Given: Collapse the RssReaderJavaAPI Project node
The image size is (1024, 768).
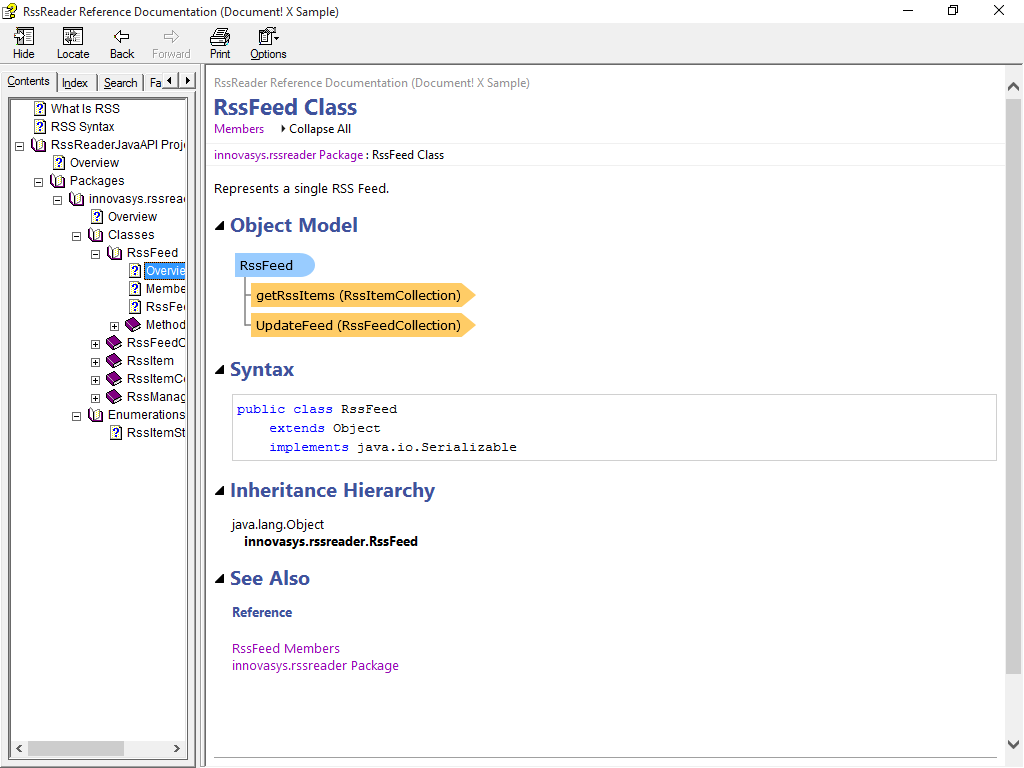Looking at the screenshot, I should [x=20, y=146].
